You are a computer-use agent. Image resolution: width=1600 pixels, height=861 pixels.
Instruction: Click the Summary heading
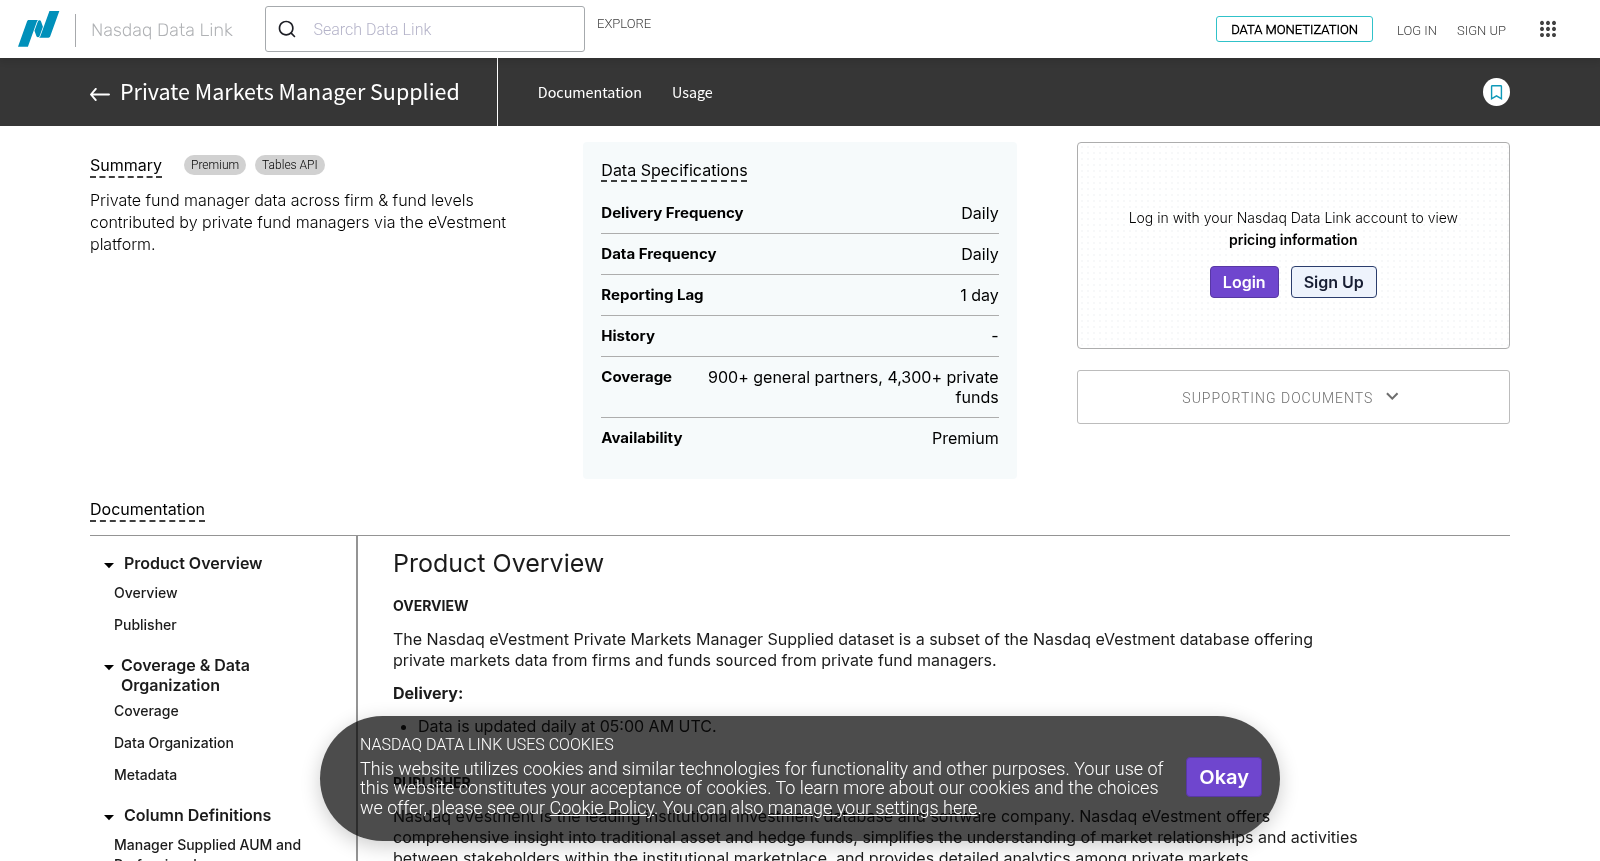[126, 165]
